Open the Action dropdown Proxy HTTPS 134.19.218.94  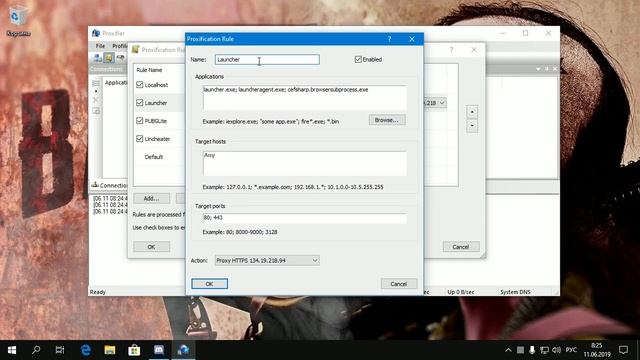(x=267, y=260)
